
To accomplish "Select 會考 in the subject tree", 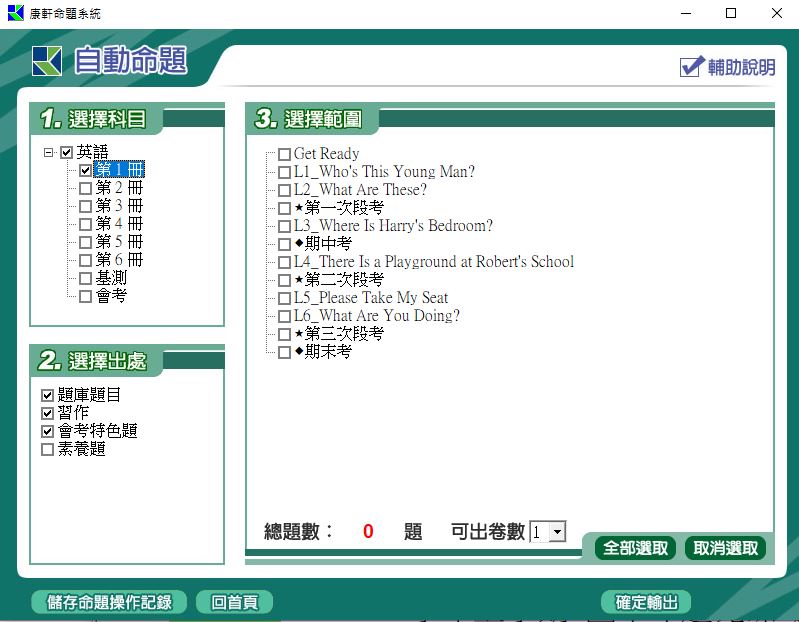I will coord(111,296).
